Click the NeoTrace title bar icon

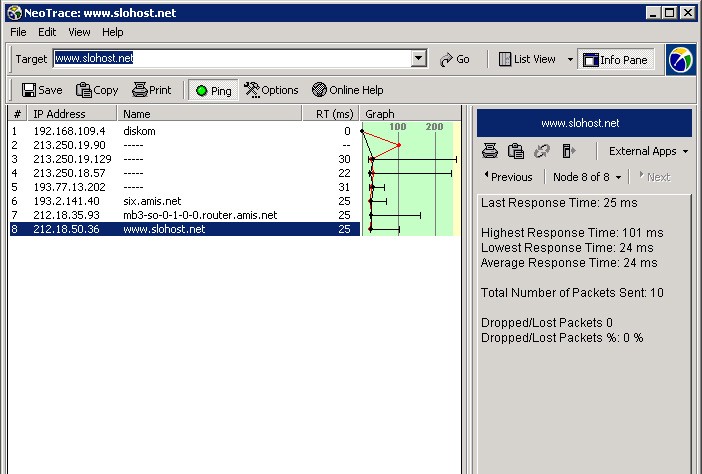(15, 13)
